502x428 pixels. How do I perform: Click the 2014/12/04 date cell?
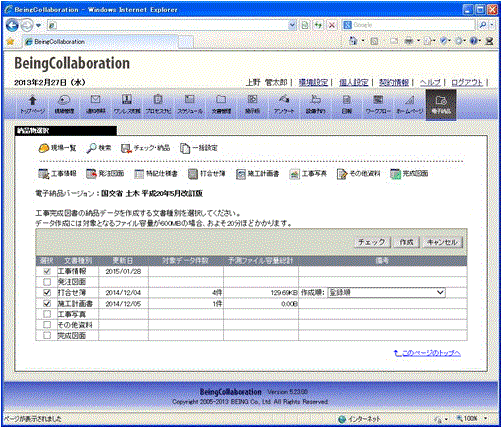pyautogui.click(x=123, y=293)
